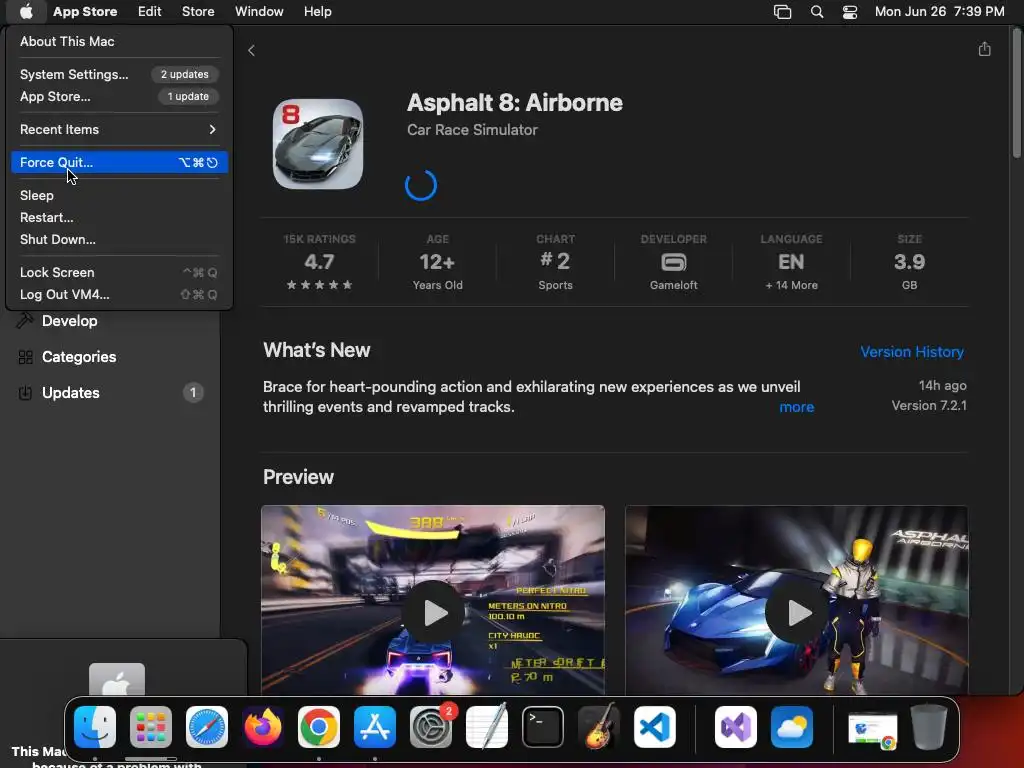The image size is (1024, 768).
Task: Open the Help menu
Action: click(317, 12)
